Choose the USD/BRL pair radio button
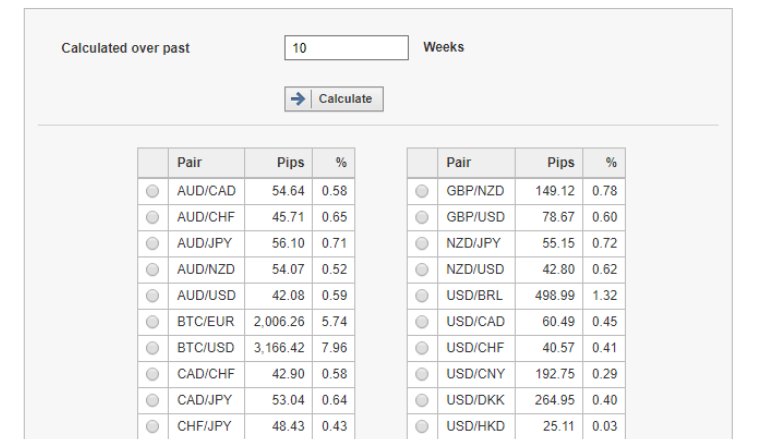The image size is (762, 445). (422, 295)
